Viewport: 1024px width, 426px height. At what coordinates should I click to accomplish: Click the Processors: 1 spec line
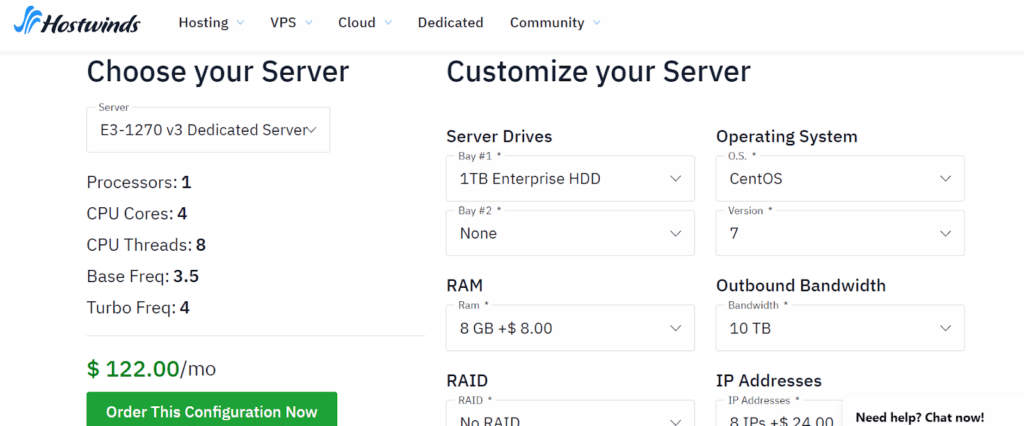tap(139, 182)
